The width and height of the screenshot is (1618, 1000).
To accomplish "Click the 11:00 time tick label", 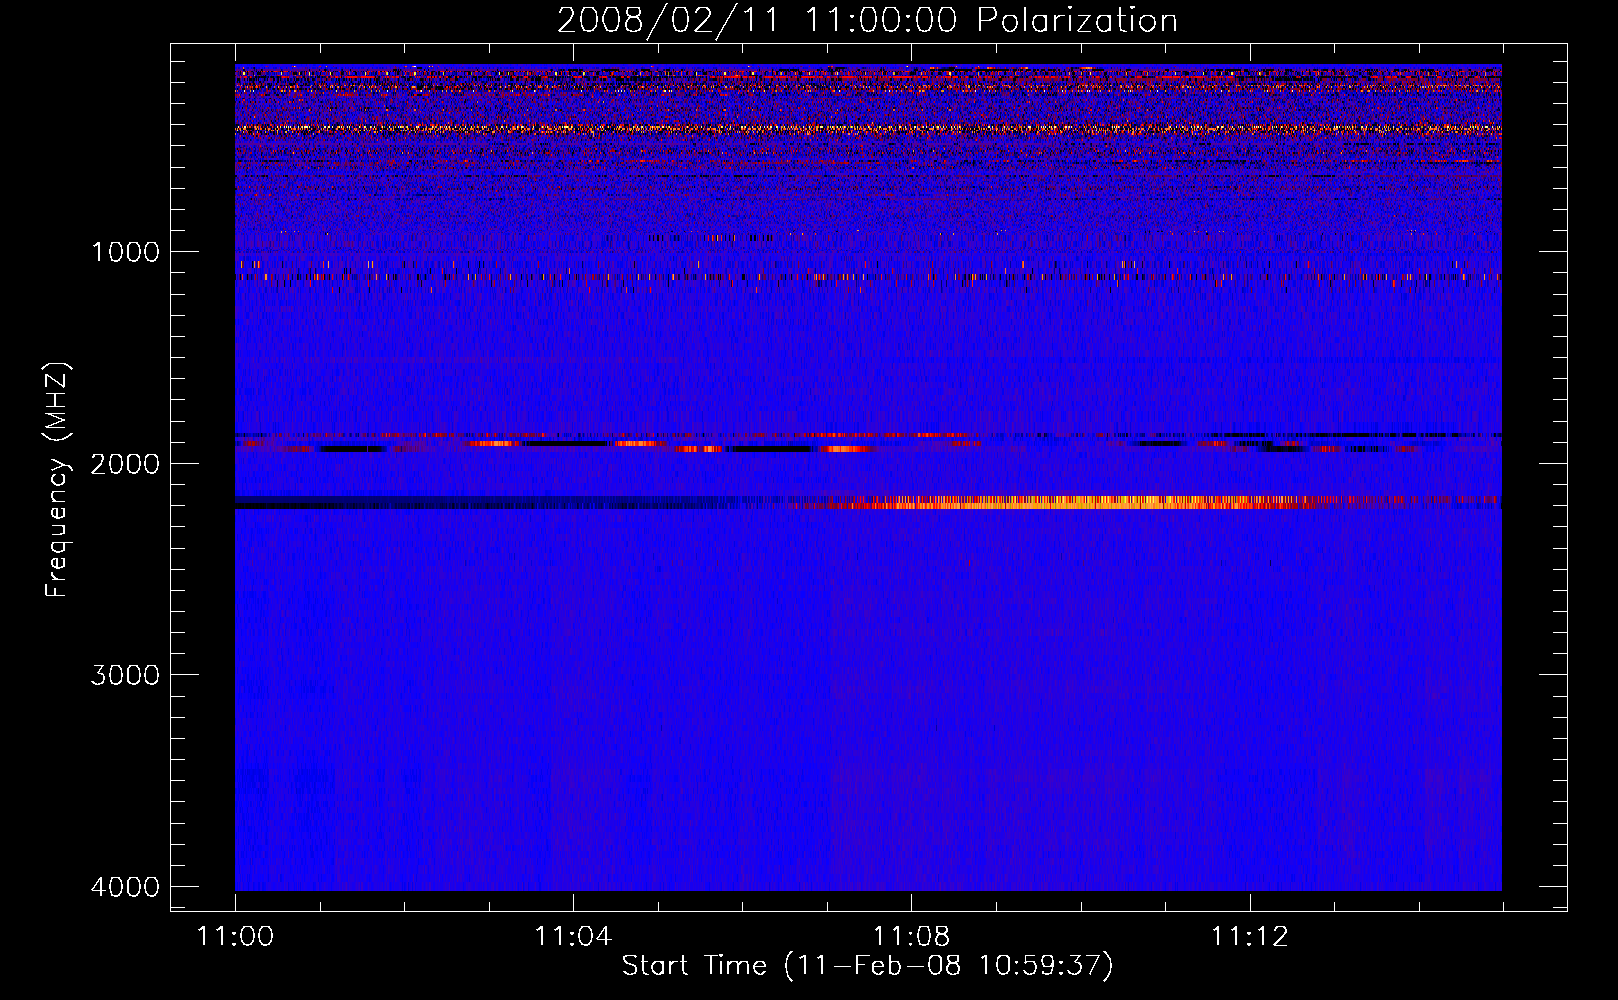I will pos(235,937).
